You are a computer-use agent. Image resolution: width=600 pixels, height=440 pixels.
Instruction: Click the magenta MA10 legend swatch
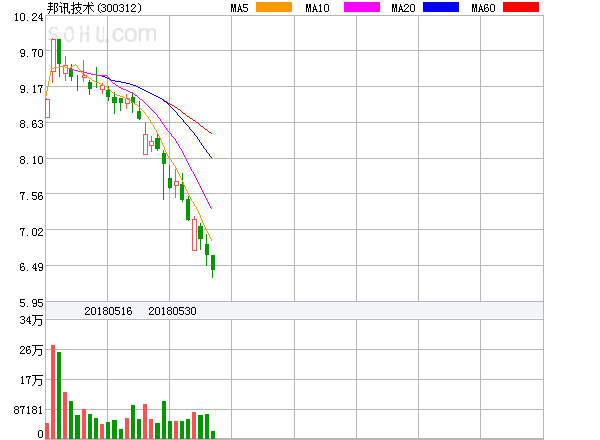[362, 7]
